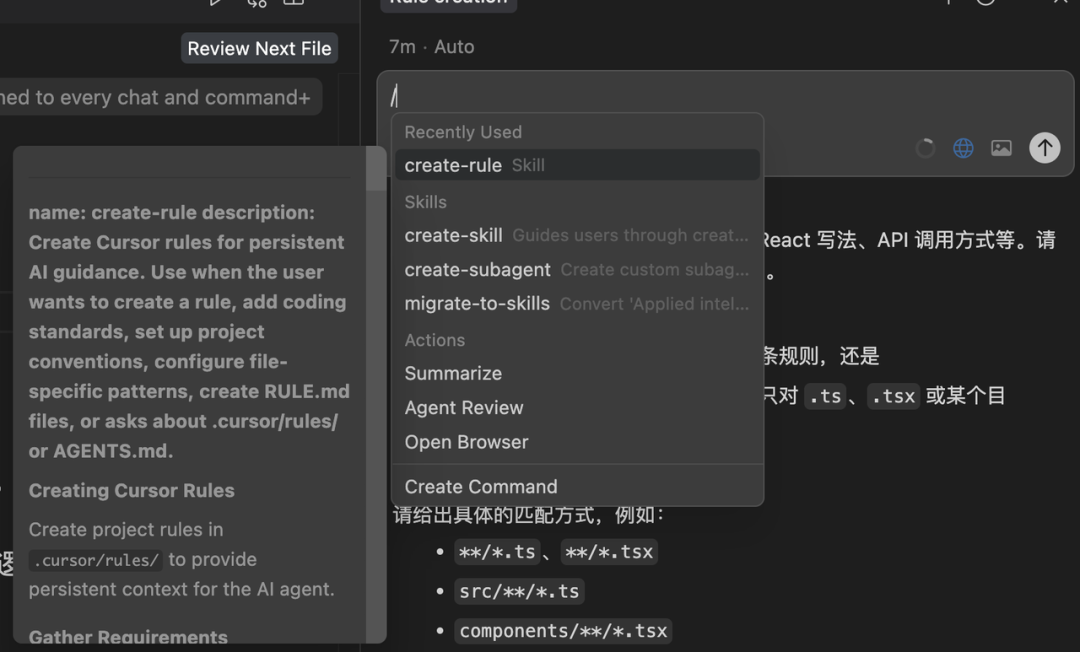
Task: Click the Review Next File button
Action: coord(259,48)
